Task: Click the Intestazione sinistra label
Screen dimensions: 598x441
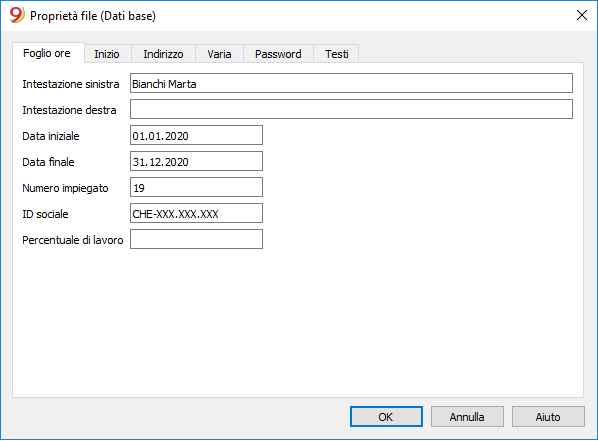Action: pos(71,84)
